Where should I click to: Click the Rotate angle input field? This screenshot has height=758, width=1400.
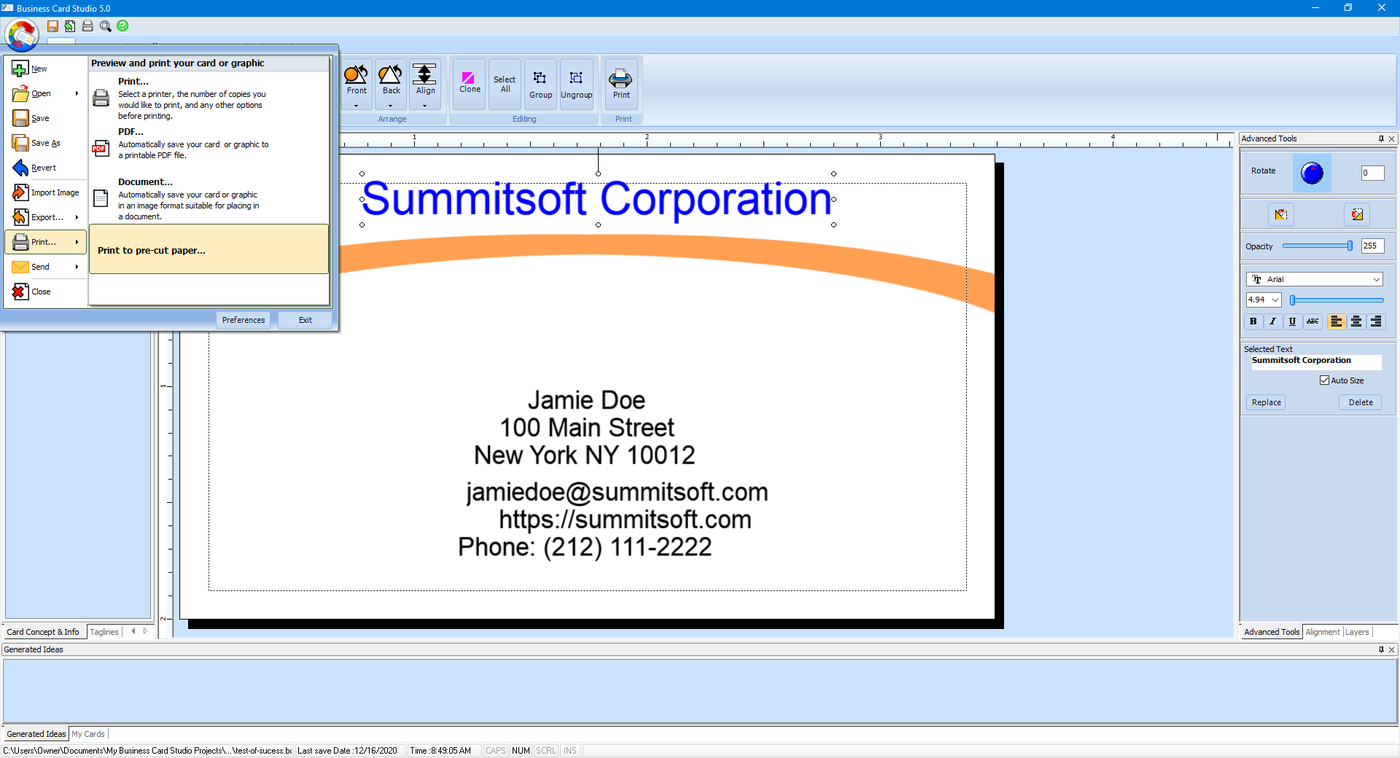pyautogui.click(x=1372, y=173)
